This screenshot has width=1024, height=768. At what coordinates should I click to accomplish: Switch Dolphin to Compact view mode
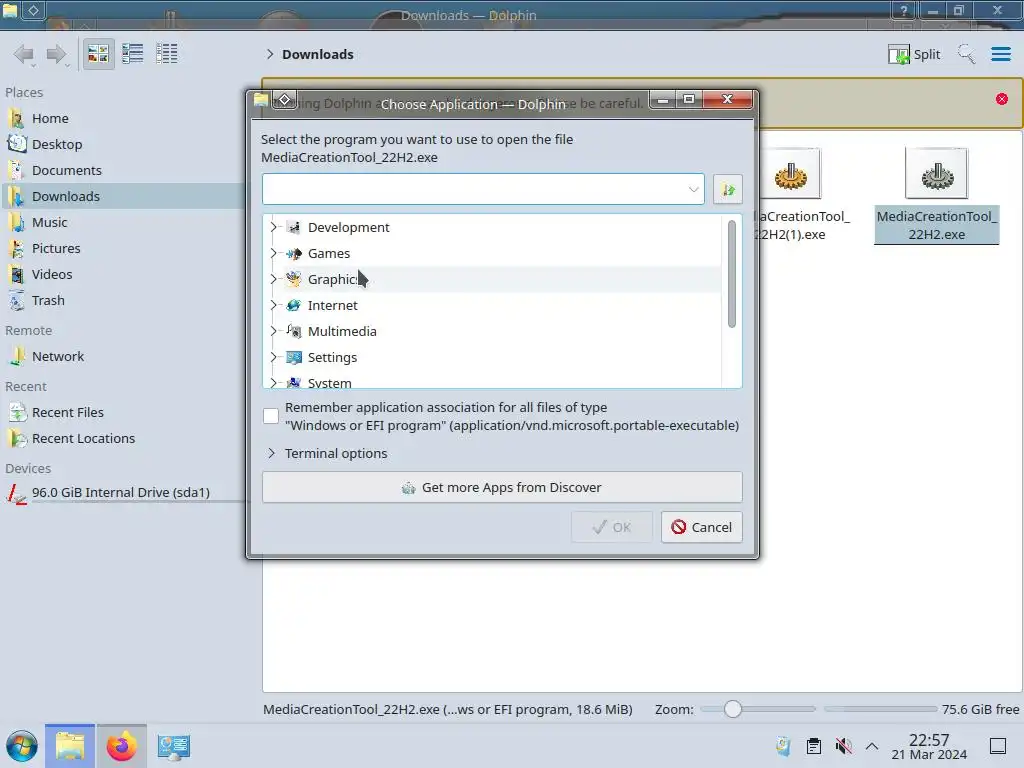[x=133, y=54]
